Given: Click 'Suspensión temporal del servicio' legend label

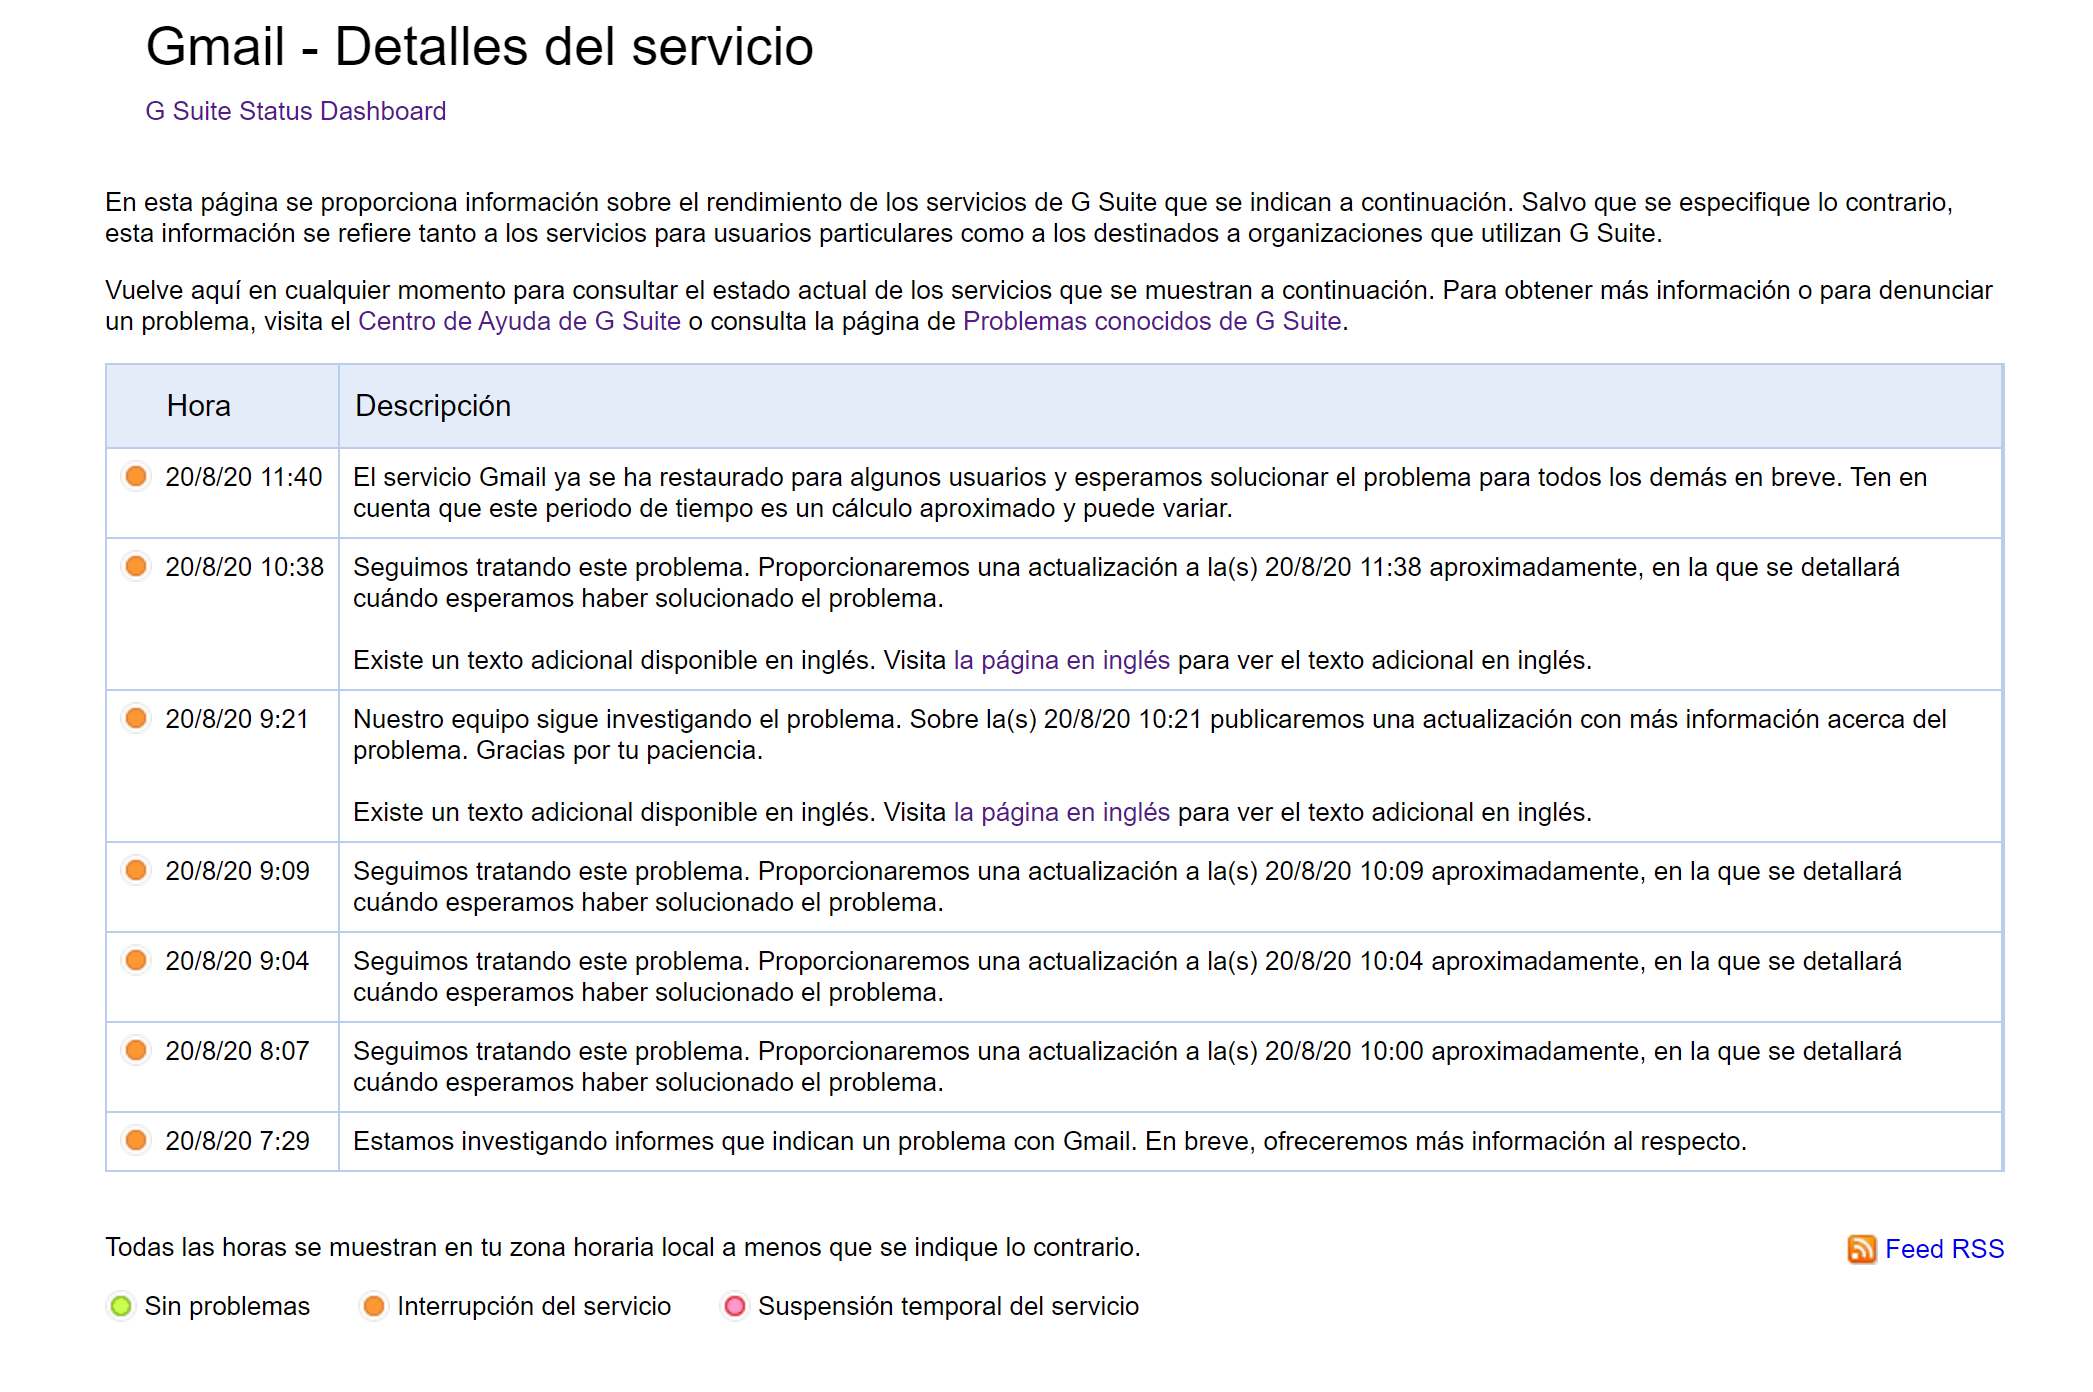Looking at the screenshot, I should 949,1306.
